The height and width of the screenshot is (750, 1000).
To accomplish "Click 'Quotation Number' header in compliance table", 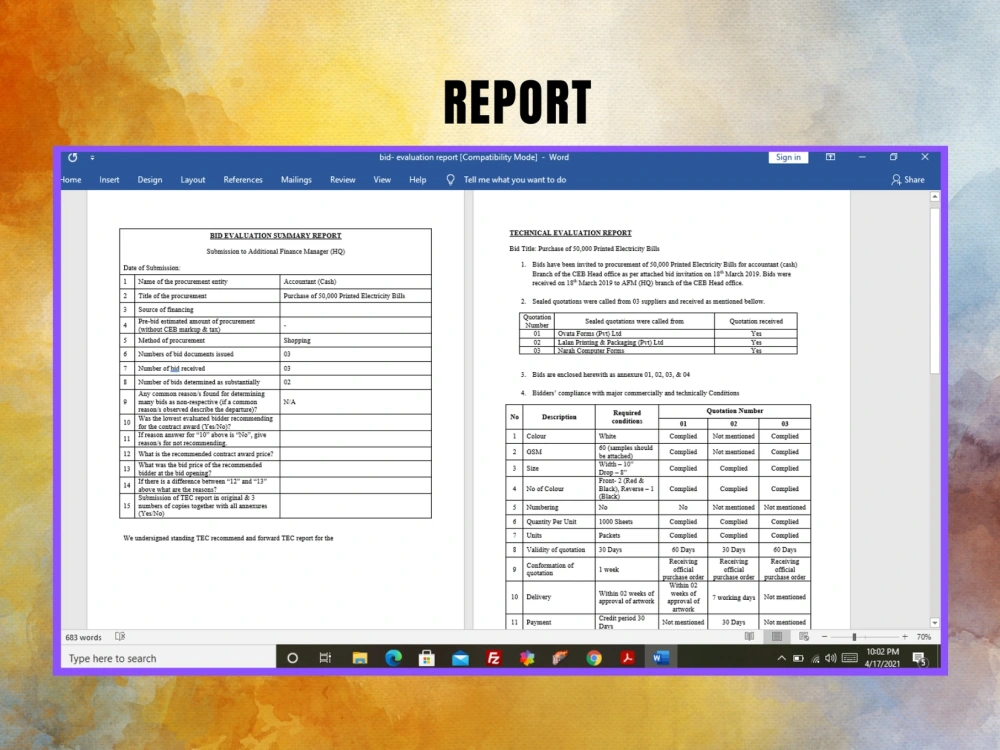I will pyautogui.click(x=735, y=411).
